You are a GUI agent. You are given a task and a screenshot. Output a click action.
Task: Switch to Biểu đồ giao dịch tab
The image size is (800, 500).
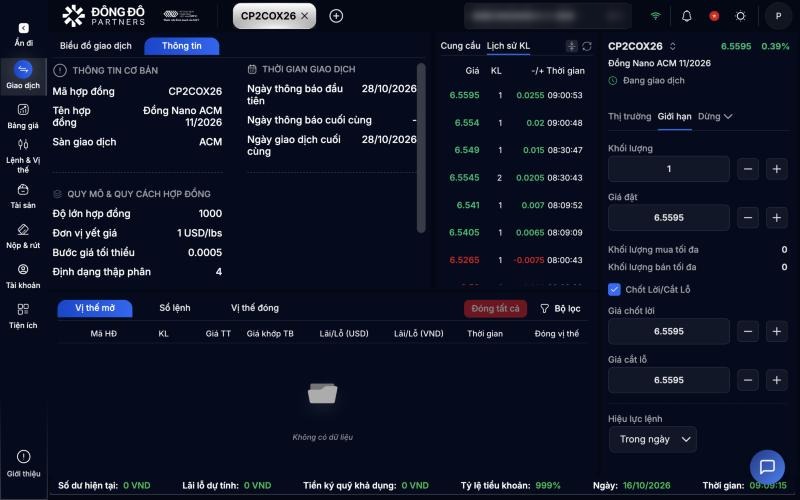click(x=95, y=46)
